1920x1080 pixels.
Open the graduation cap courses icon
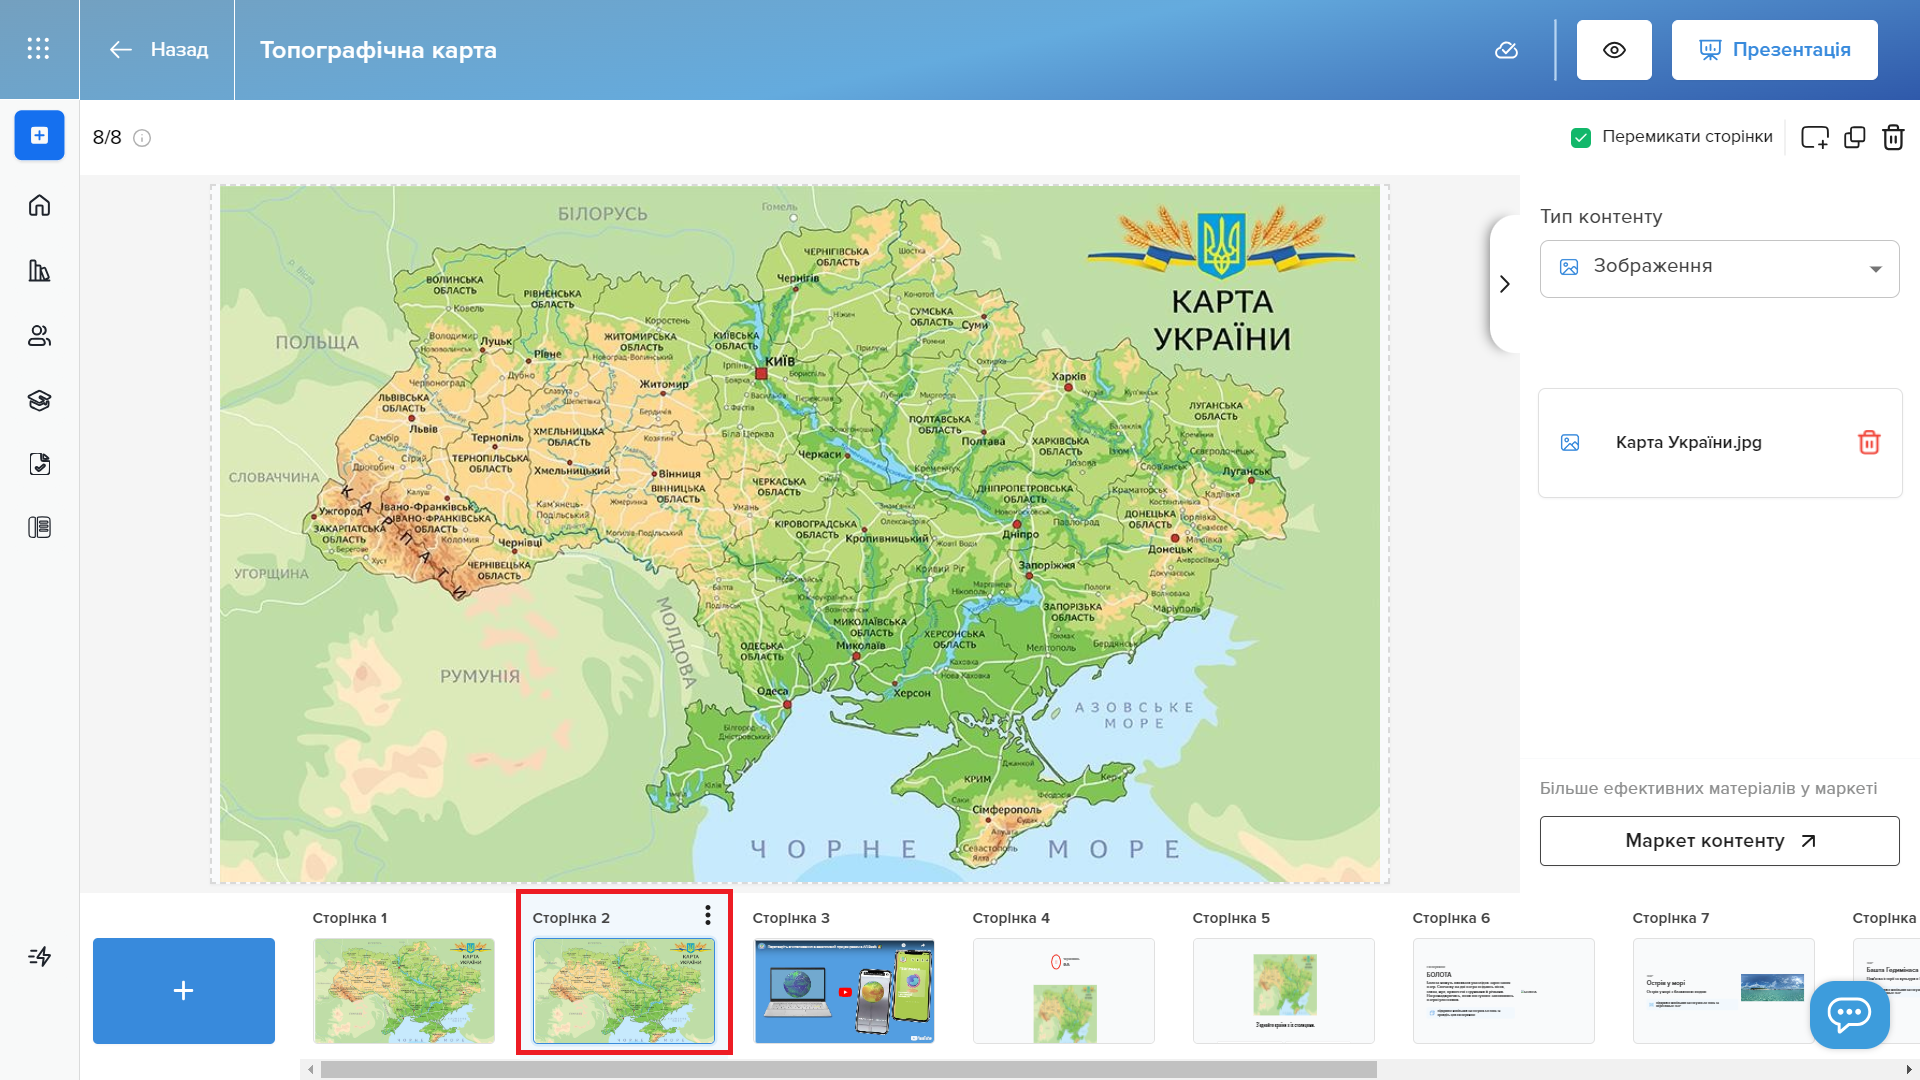(x=39, y=401)
